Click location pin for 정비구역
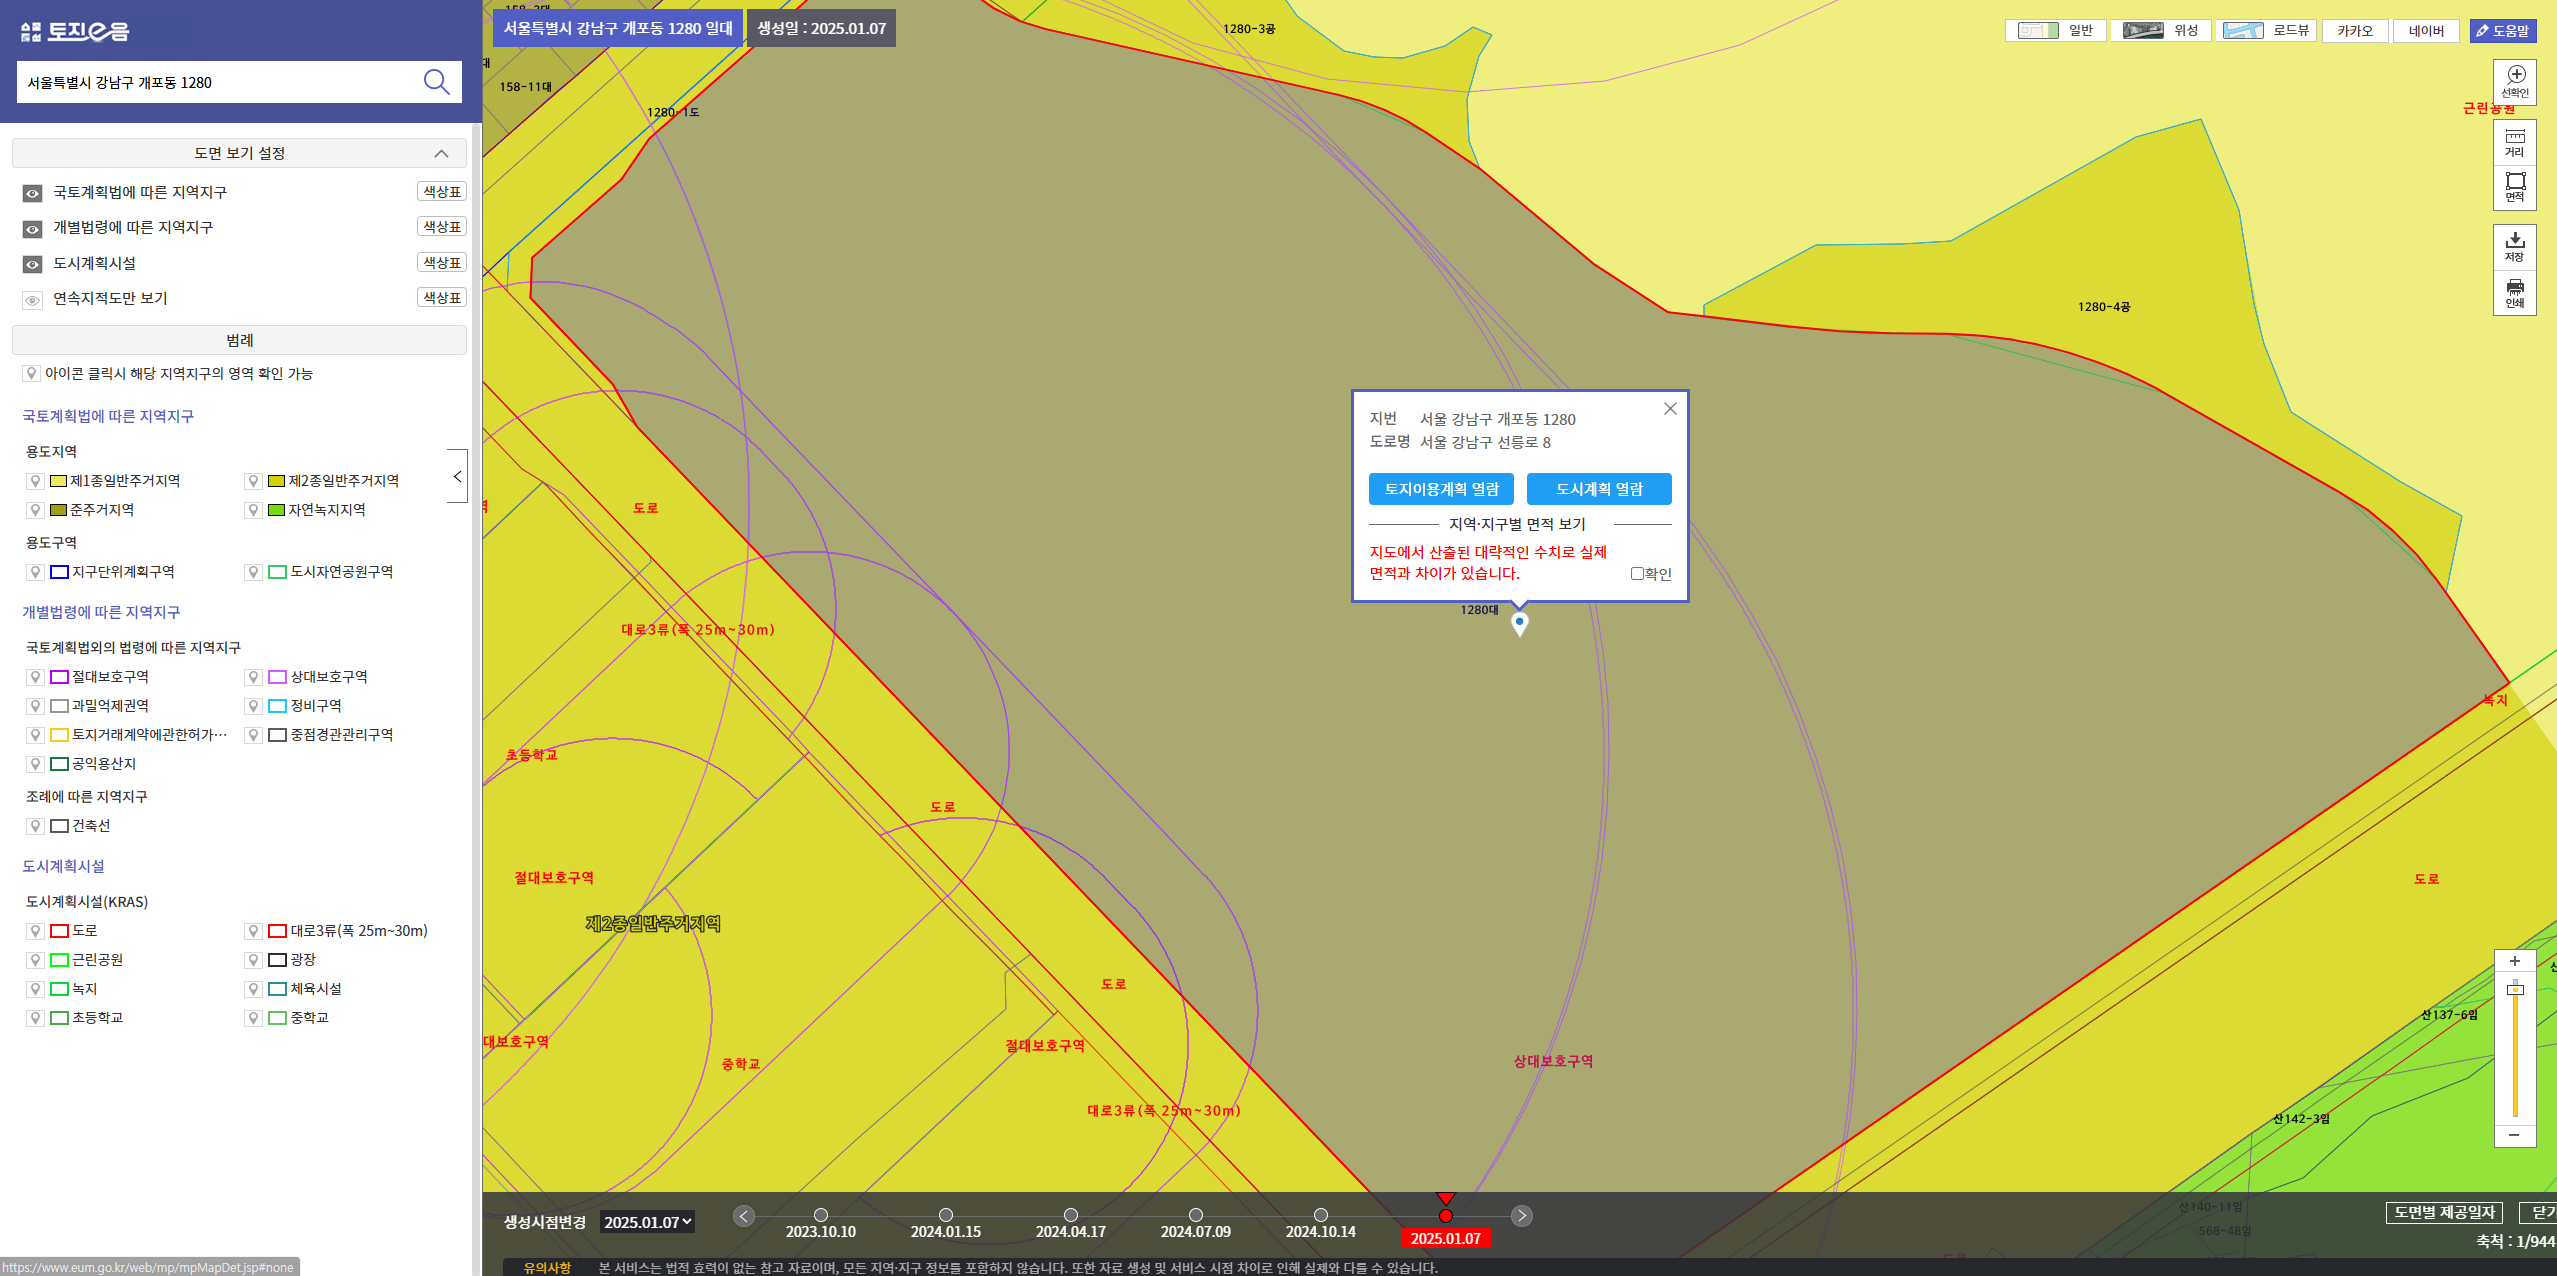The width and height of the screenshot is (2557, 1276). (254, 706)
